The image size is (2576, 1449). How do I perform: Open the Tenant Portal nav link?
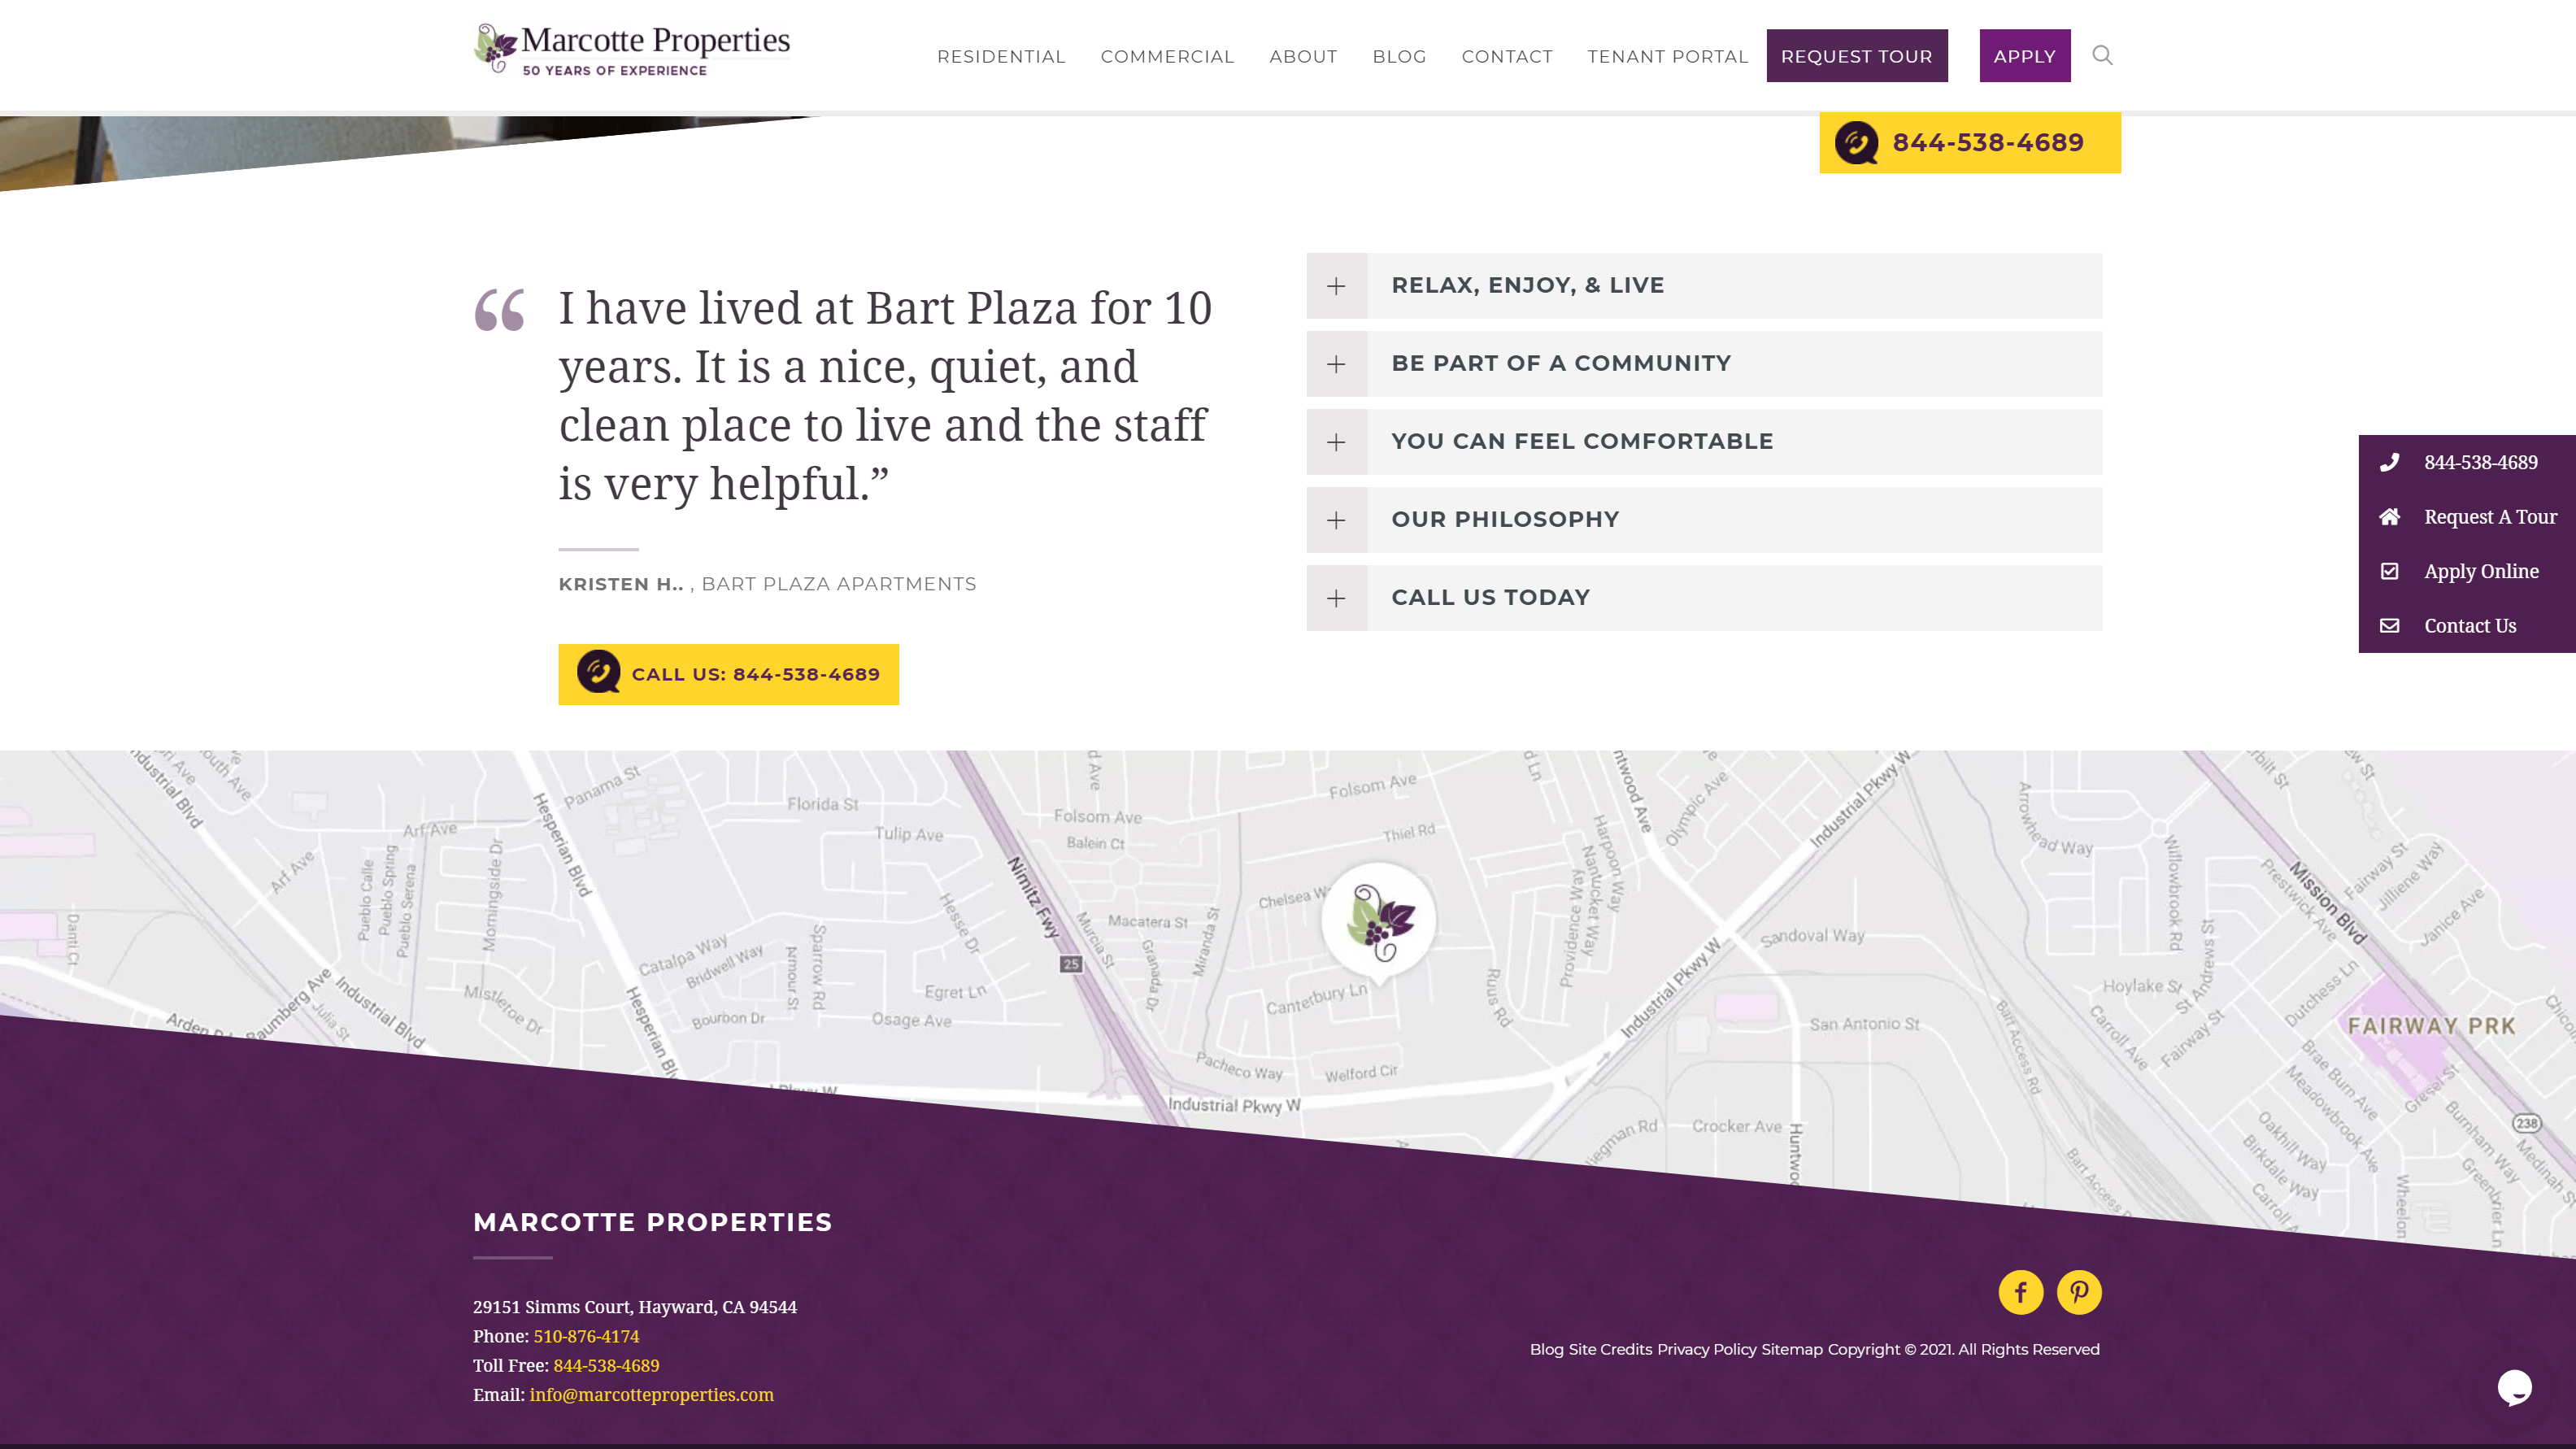(x=1667, y=57)
